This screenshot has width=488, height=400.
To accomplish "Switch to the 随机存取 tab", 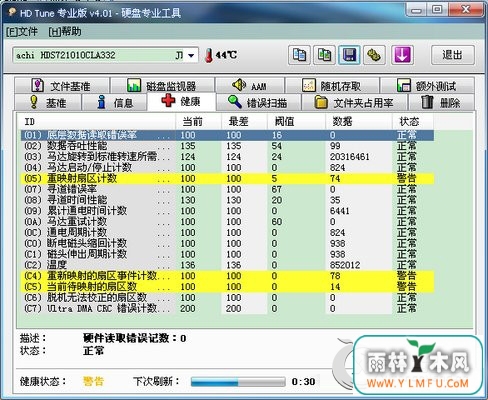I will point(332,86).
